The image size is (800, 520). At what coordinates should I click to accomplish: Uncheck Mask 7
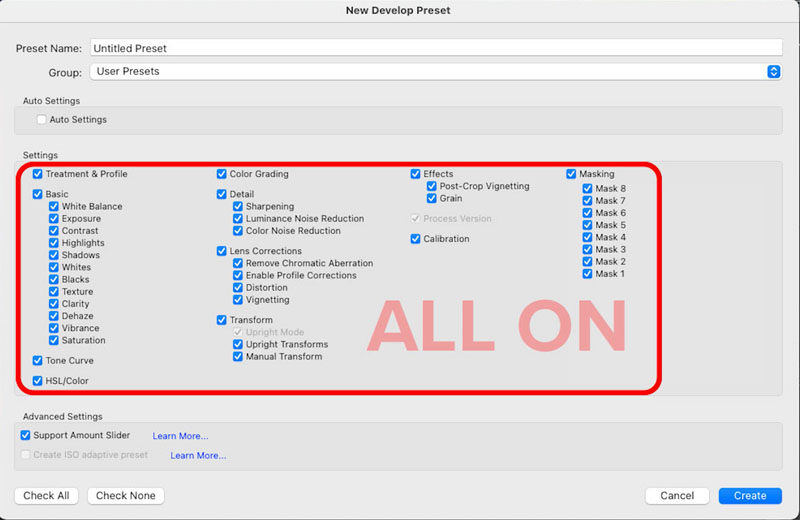tap(587, 201)
